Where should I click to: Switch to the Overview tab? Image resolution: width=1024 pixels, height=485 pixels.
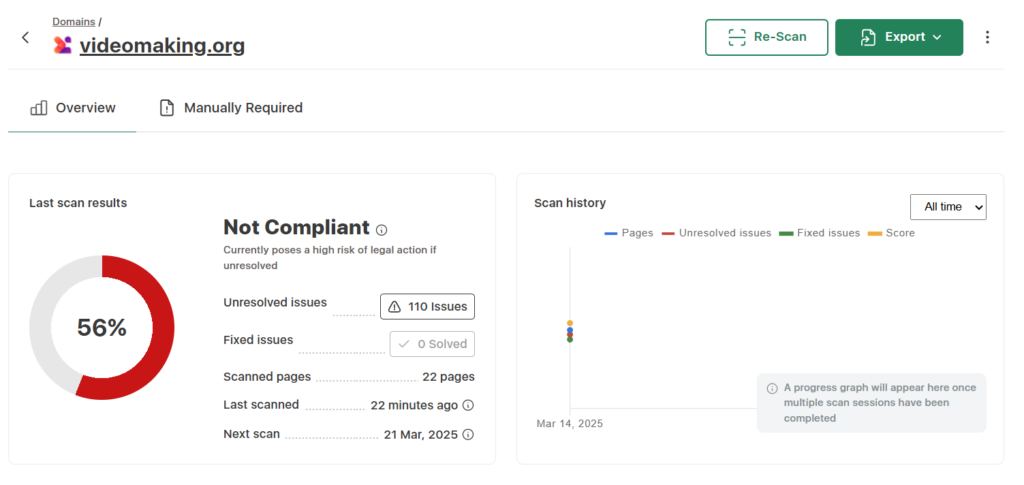coord(73,108)
